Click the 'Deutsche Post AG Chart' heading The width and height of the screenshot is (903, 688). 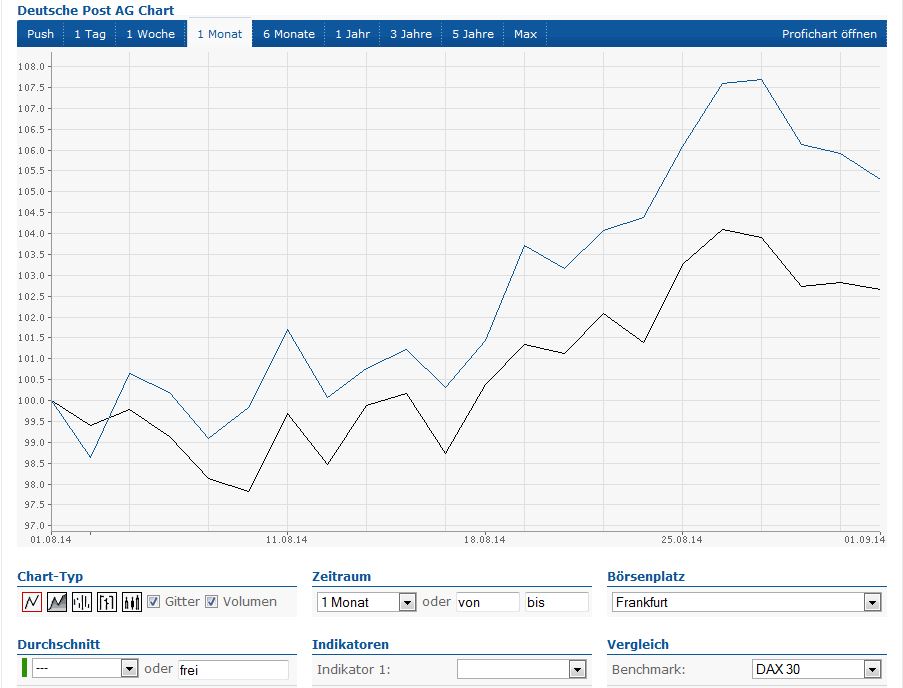[96, 10]
